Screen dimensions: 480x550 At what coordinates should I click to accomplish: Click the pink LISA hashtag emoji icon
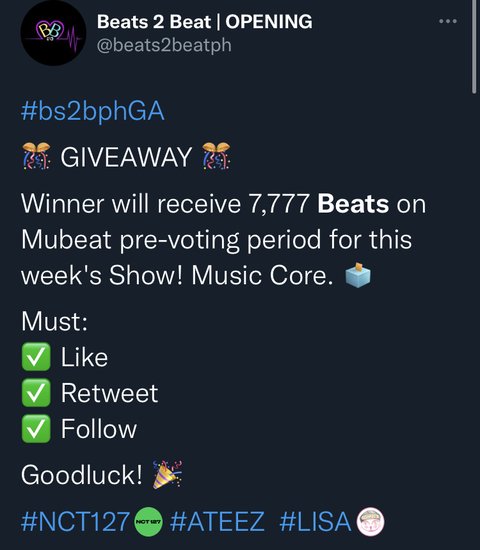click(x=370, y=522)
